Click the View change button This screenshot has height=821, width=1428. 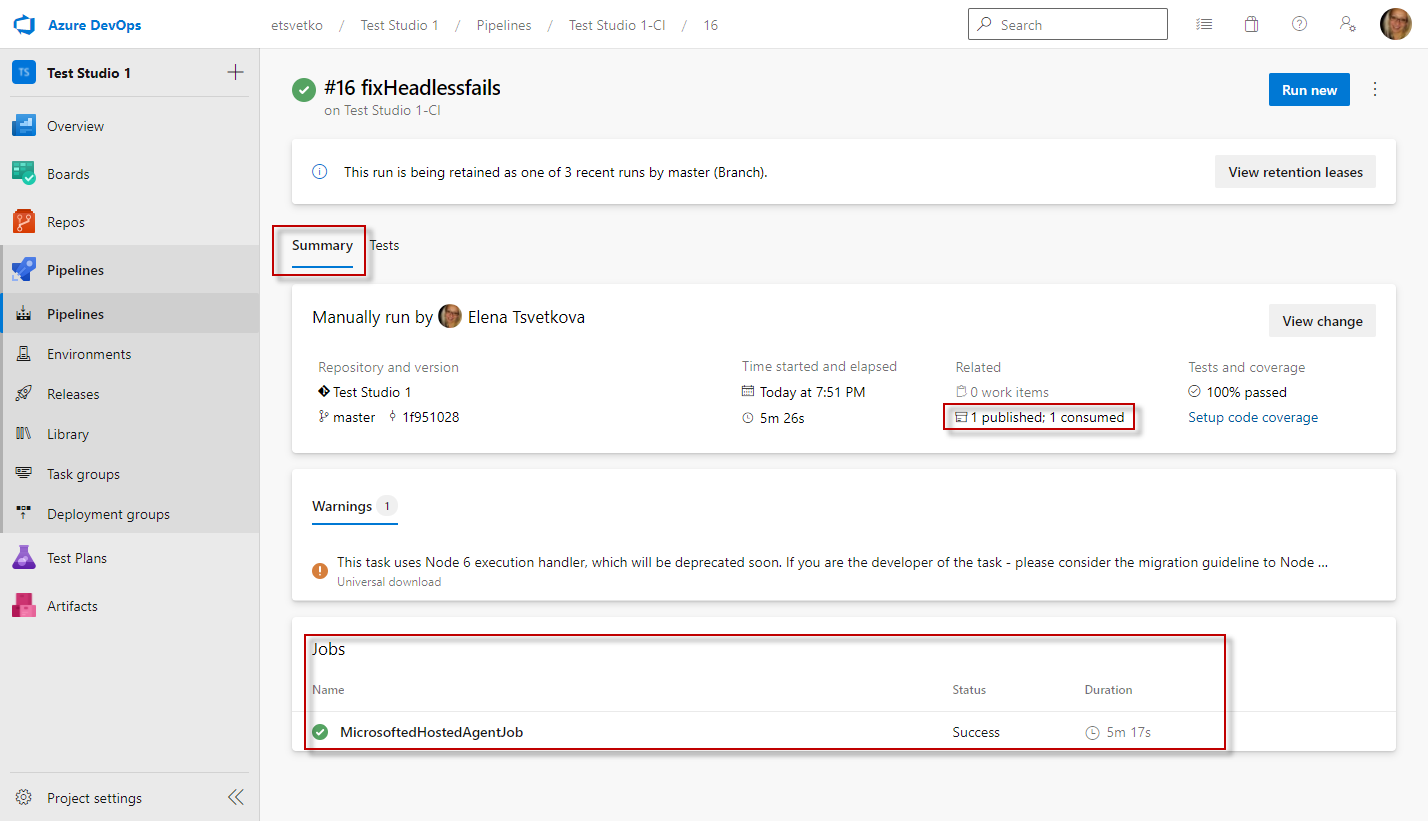(1322, 321)
